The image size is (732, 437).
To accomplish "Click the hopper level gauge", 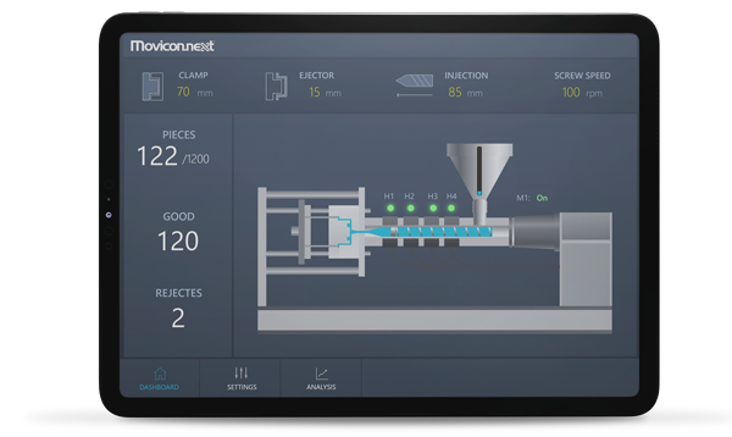I will pyautogui.click(x=479, y=171).
